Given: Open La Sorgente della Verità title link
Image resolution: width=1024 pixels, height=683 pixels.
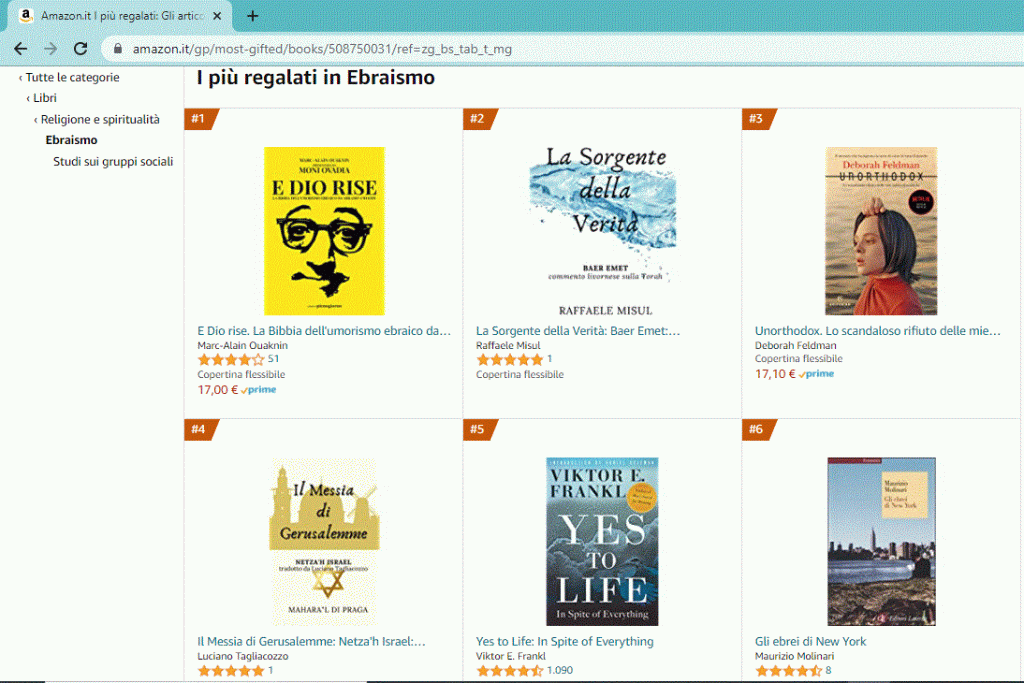Looking at the screenshot, I should (x=577, y=330).
